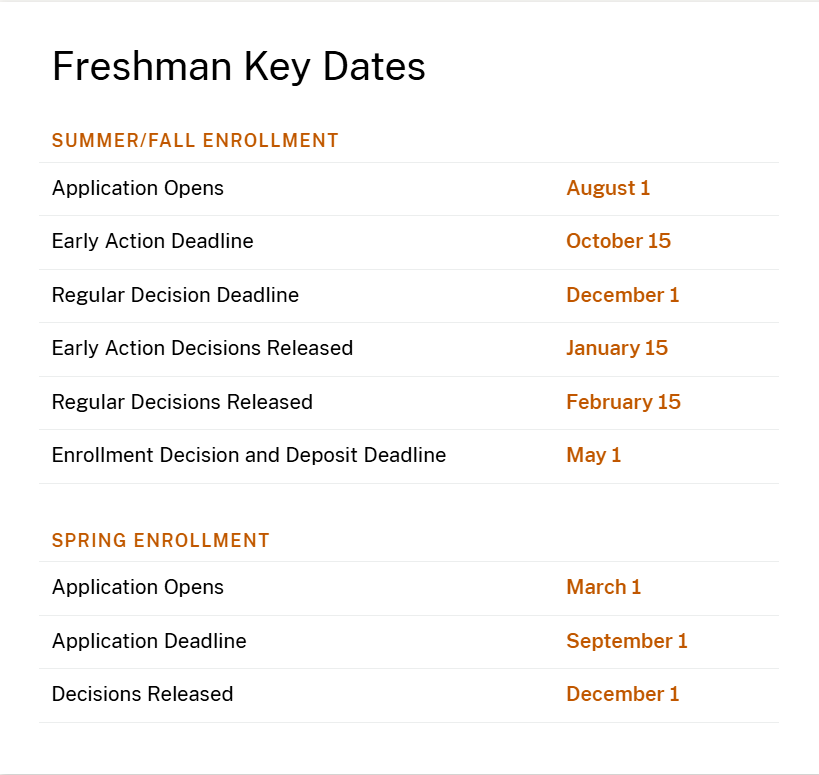The height and width of the screenshot is (775, 819).
Task: Select the October 15 date
Action: click(618, 241)
